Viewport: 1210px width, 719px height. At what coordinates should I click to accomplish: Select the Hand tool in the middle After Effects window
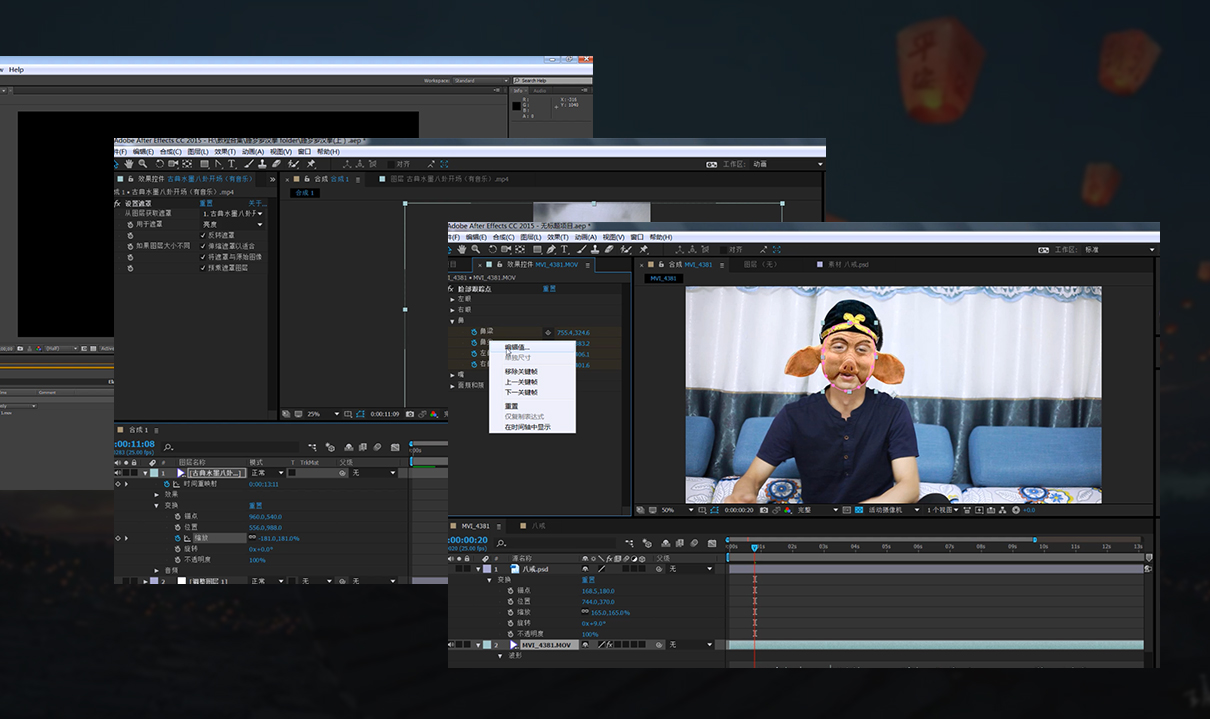(130, 164)
